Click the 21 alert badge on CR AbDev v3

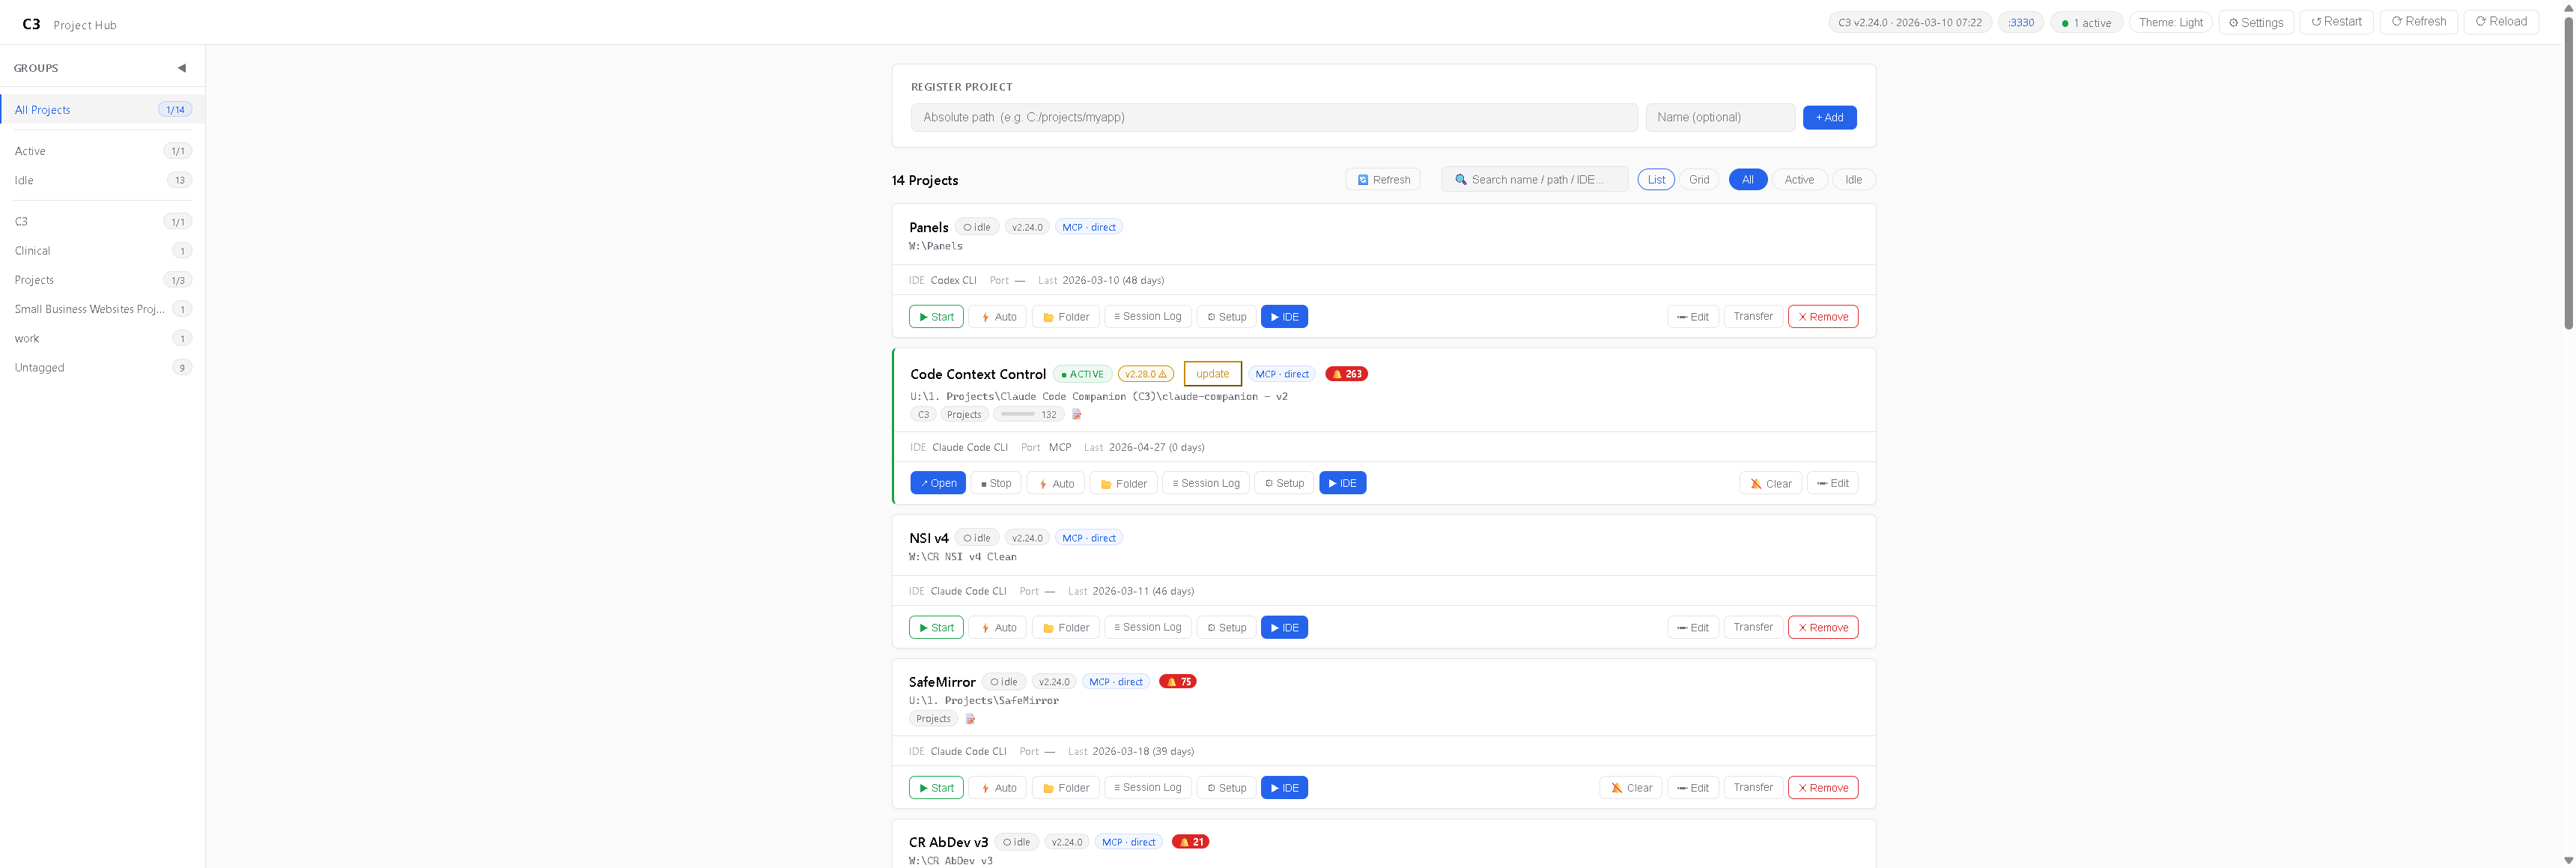point(1190,842)
